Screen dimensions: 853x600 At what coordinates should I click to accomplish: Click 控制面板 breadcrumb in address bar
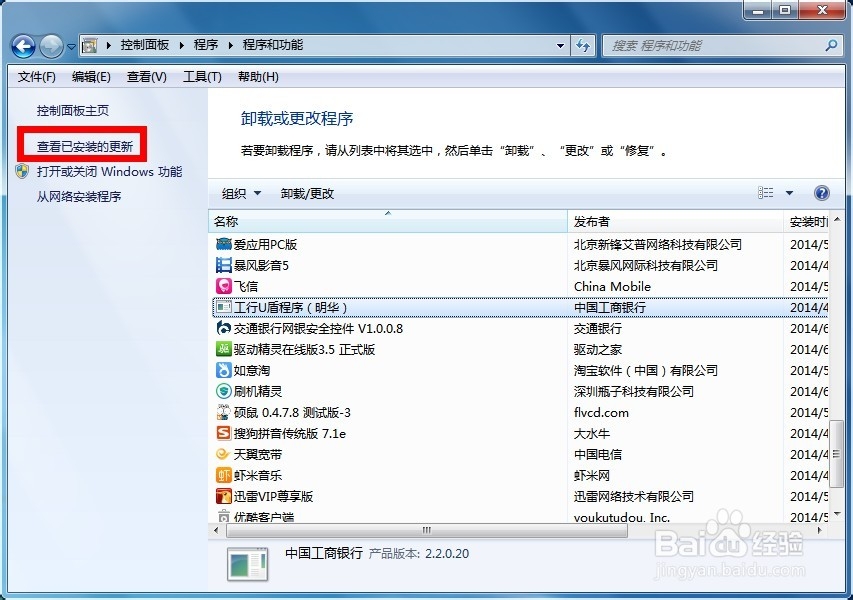(x=145, y=45)
